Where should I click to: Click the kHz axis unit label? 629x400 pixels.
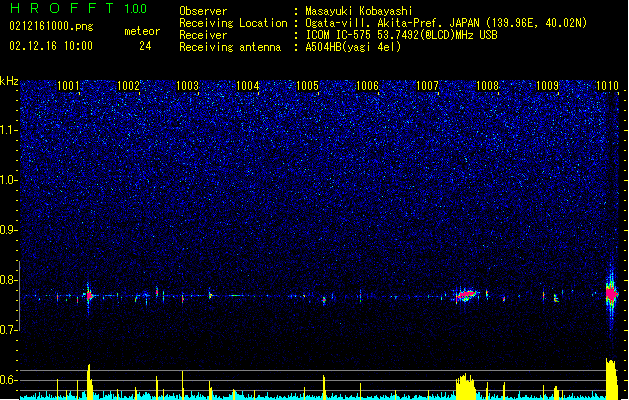click(x=9, y=81)
